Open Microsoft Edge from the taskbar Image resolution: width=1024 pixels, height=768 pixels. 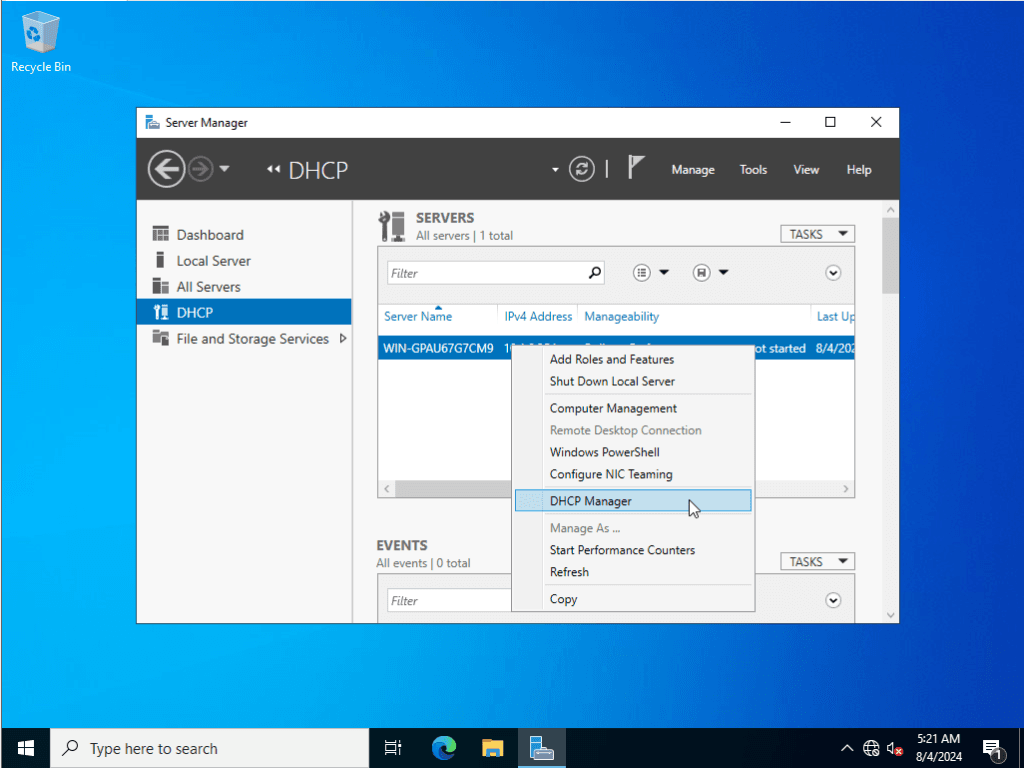[x=443, y=747]
